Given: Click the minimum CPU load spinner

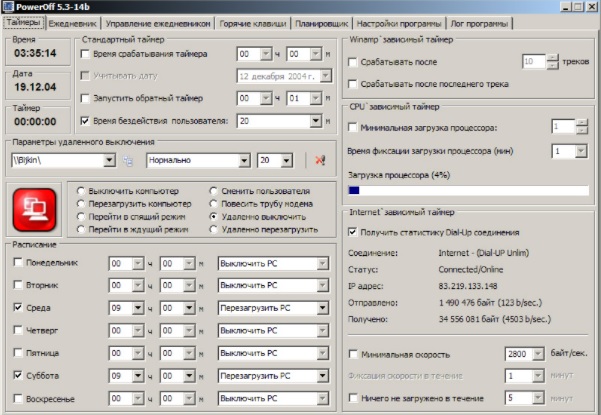Looking at the screenshot, I should click(581, 127).
